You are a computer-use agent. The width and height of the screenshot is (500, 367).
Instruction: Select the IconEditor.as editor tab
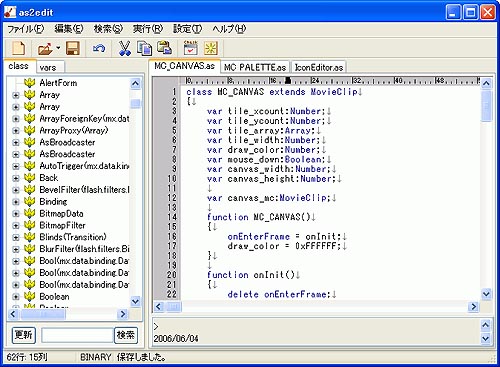(x=319, y=67)
